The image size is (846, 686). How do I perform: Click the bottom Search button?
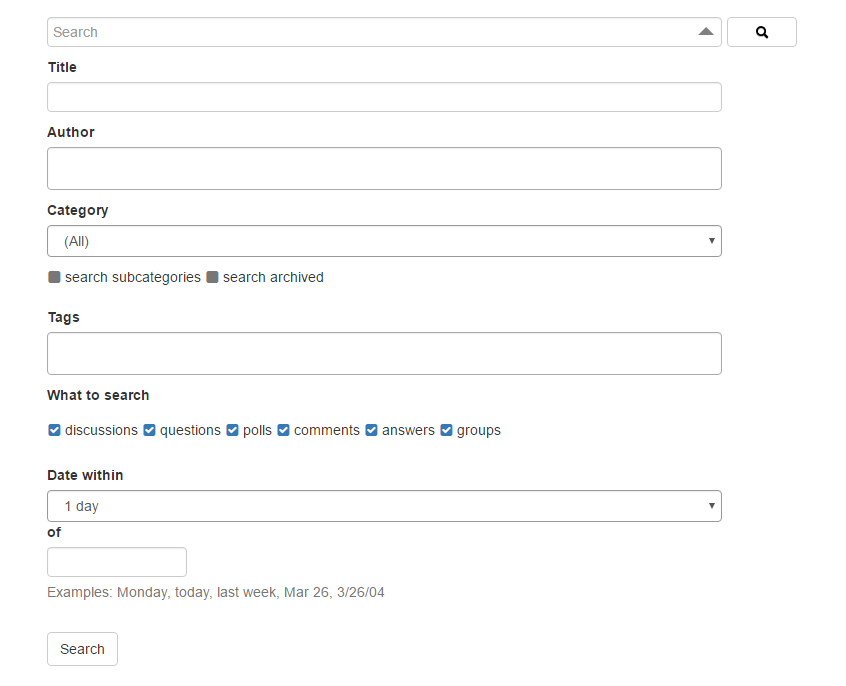click(82, 649)
